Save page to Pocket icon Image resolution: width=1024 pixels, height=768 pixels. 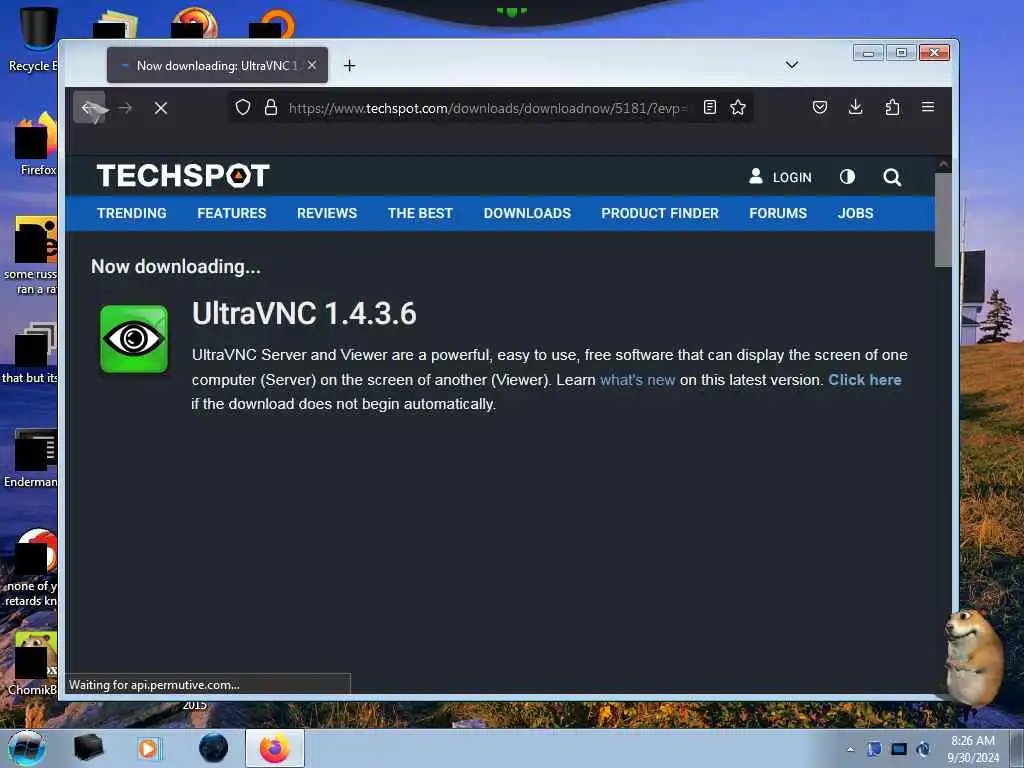[x=820, y=107]
